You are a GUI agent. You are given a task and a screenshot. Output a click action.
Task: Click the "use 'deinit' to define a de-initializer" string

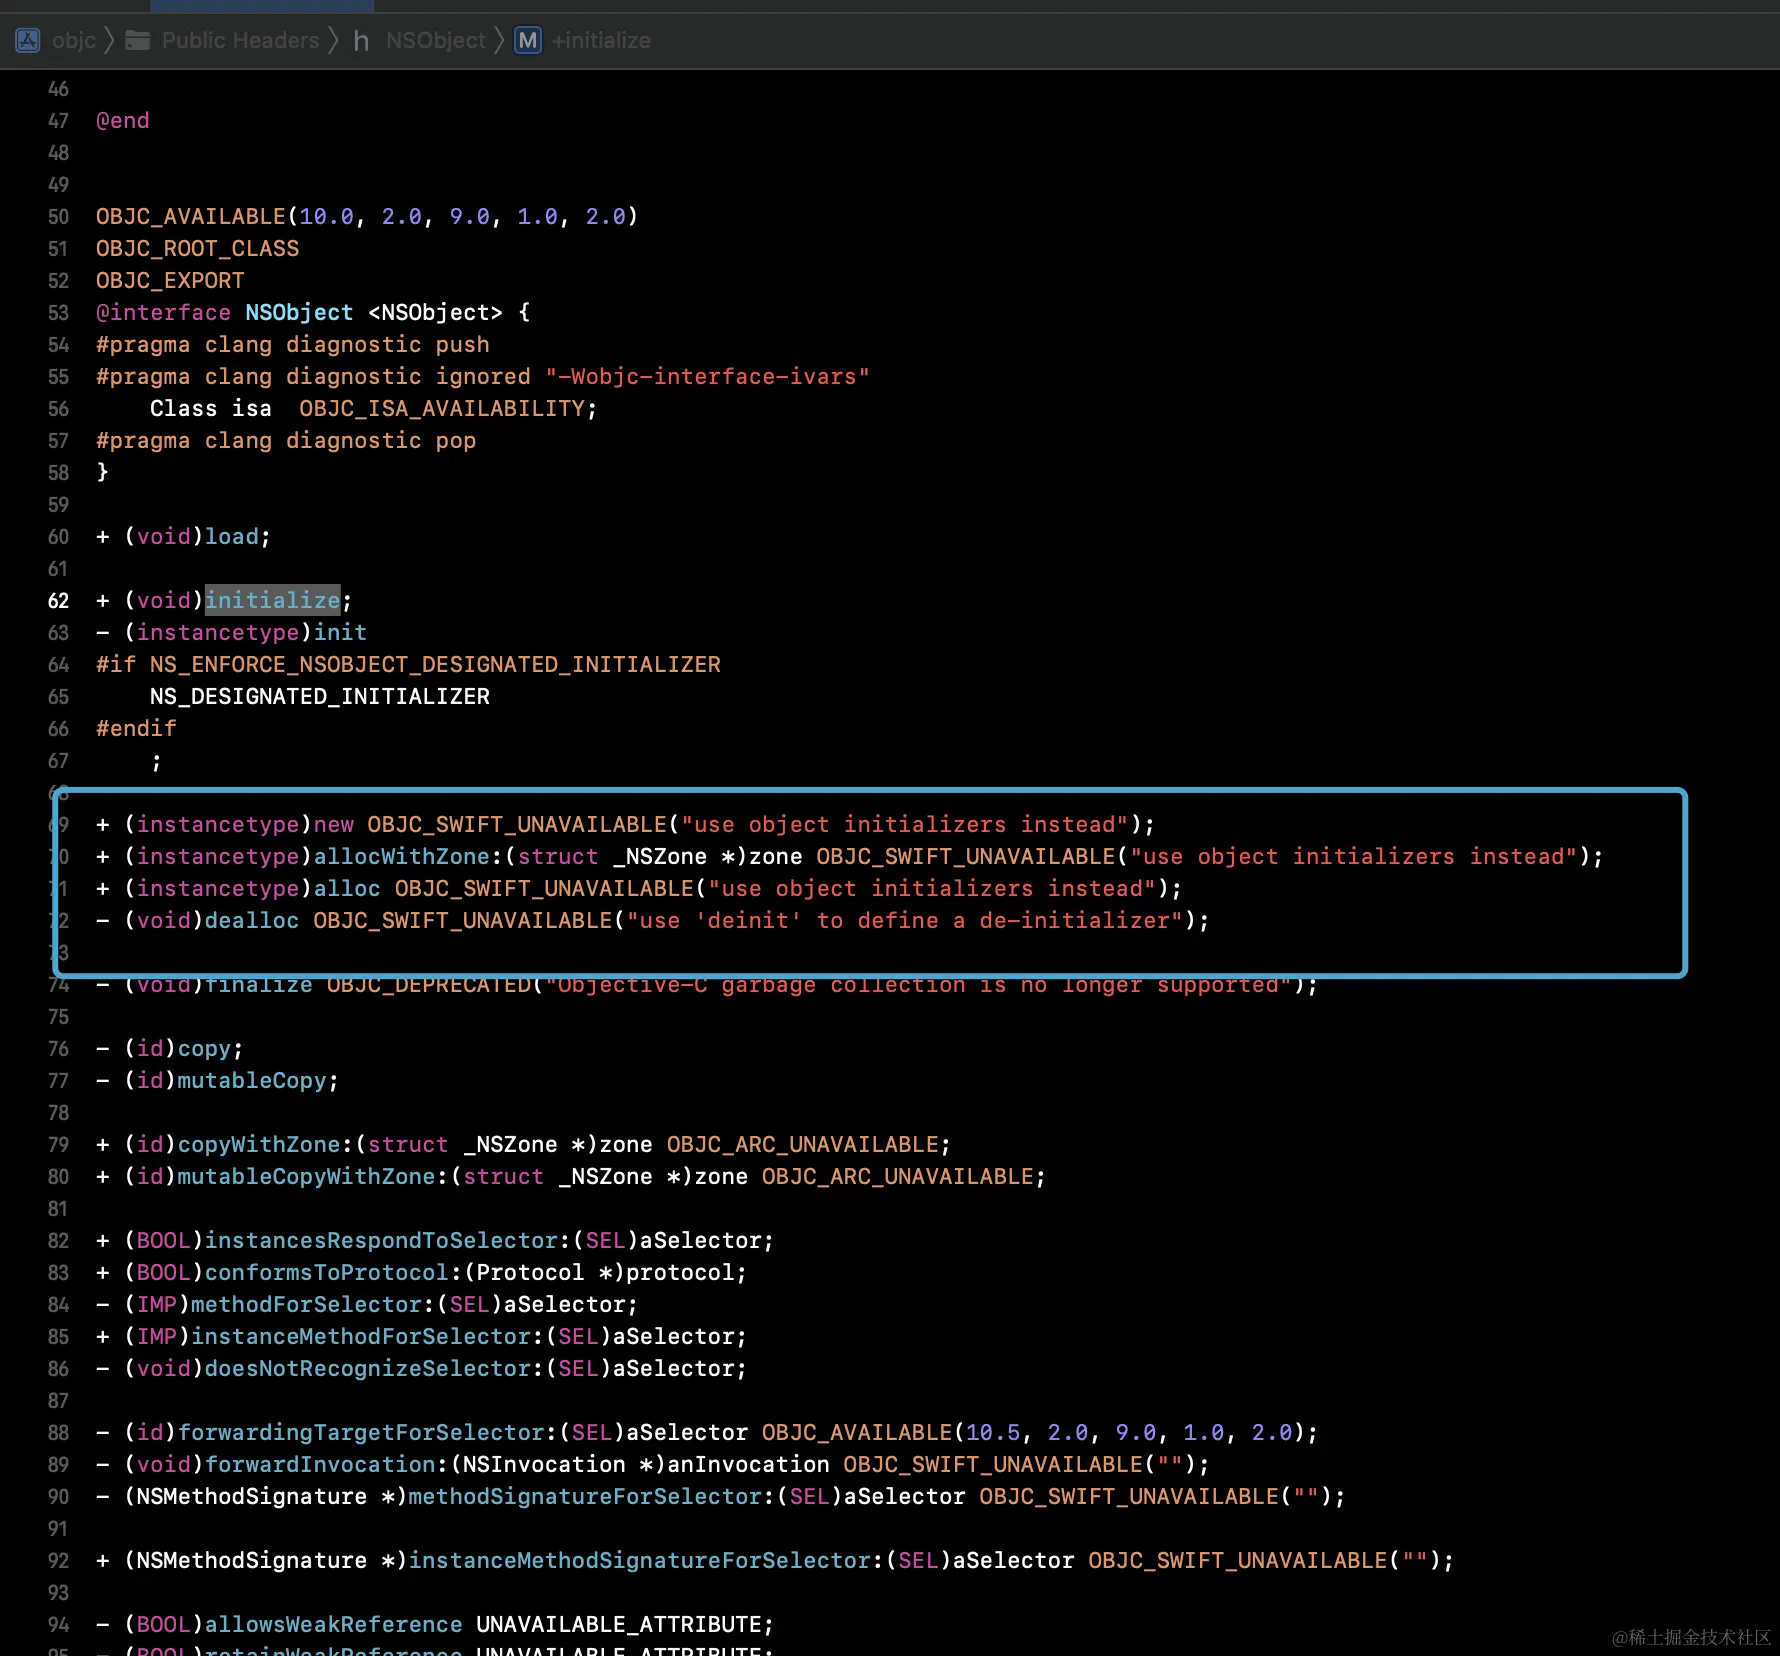click(x=905, y=921)
